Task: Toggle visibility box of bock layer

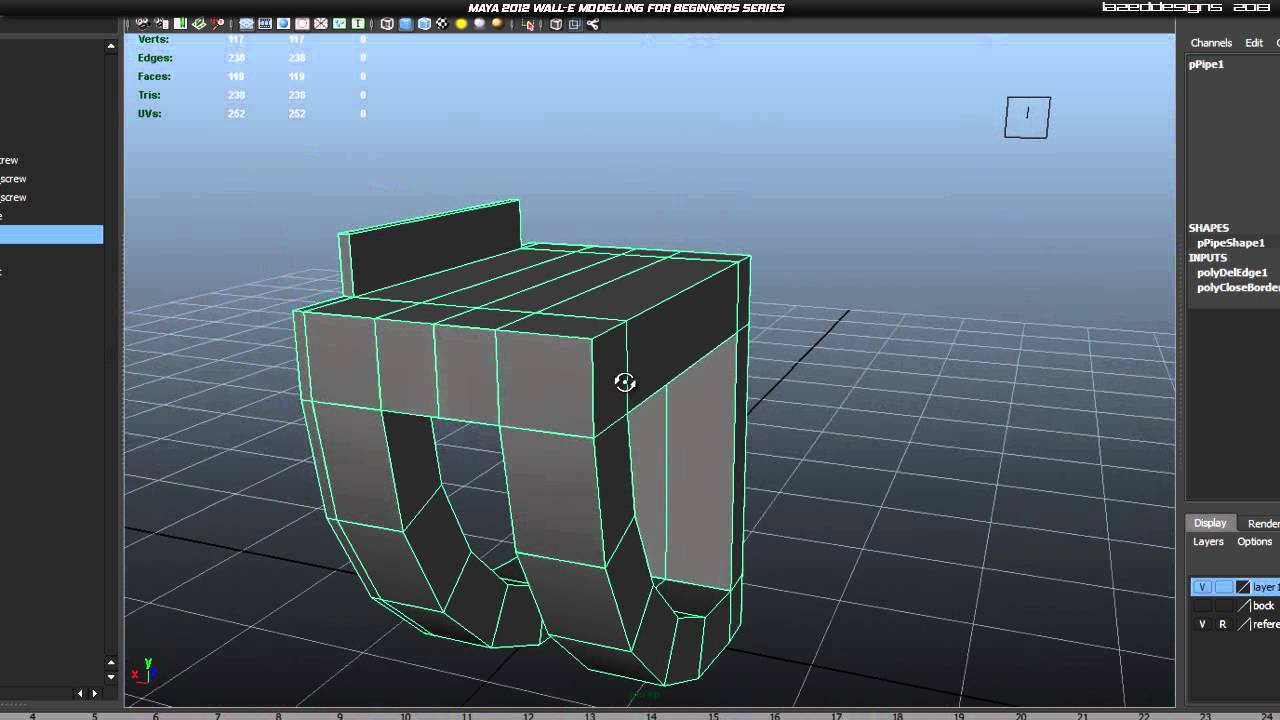Action: point(1202,606)
